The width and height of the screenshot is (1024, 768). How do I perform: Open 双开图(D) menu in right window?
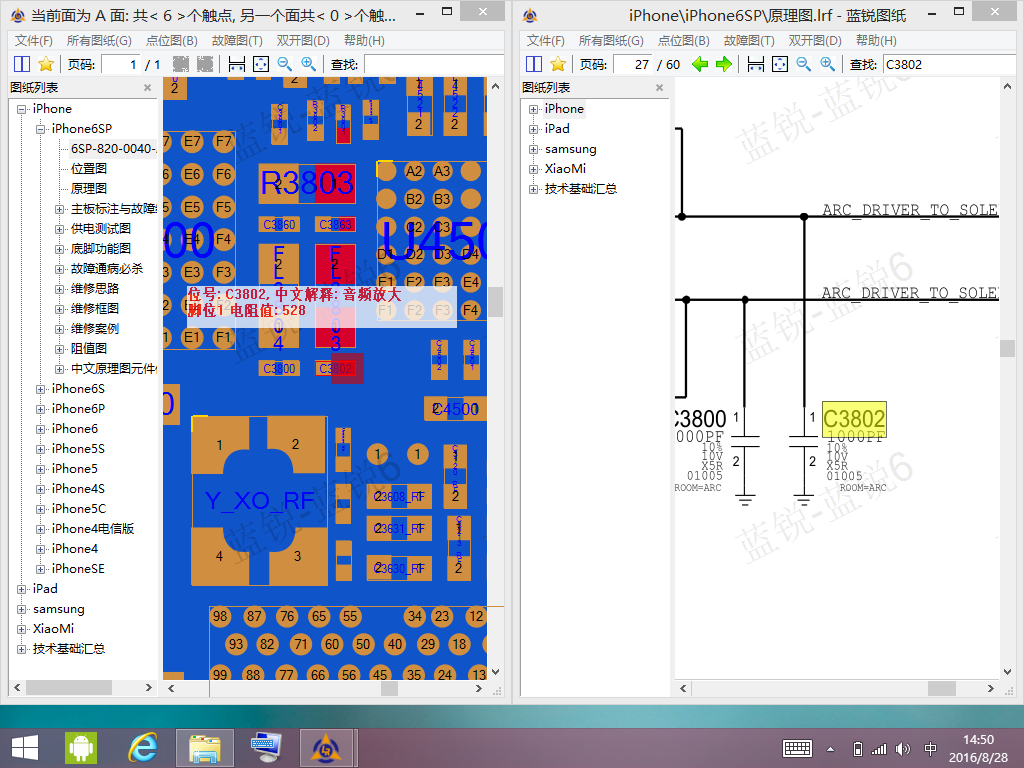tap(815, 40)
